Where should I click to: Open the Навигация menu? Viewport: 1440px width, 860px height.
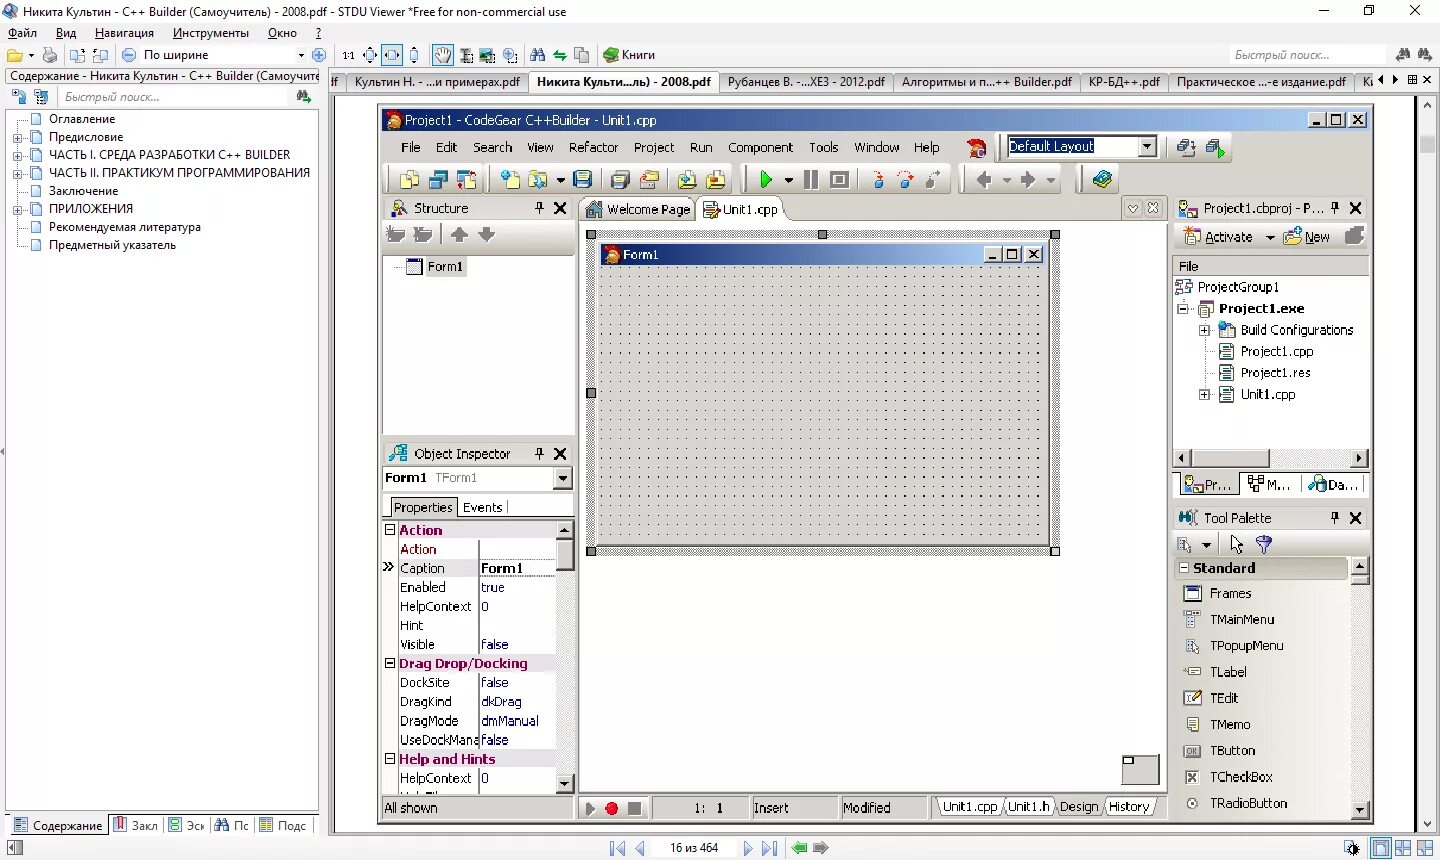pyautogui.click(x=124, y=33)
